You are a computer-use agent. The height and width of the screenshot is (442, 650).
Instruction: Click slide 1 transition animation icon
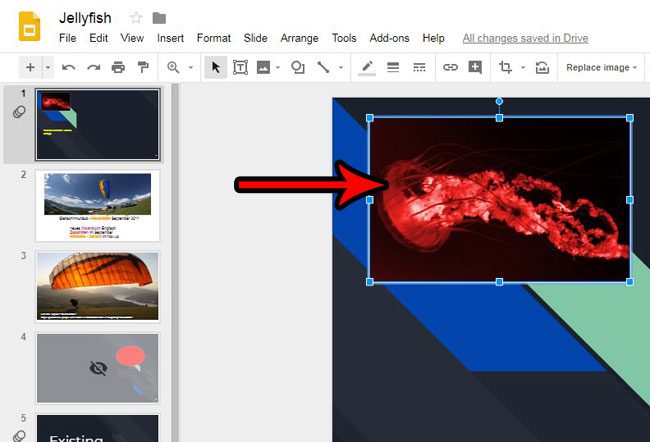pyautogui.click(x=19, y=112)
